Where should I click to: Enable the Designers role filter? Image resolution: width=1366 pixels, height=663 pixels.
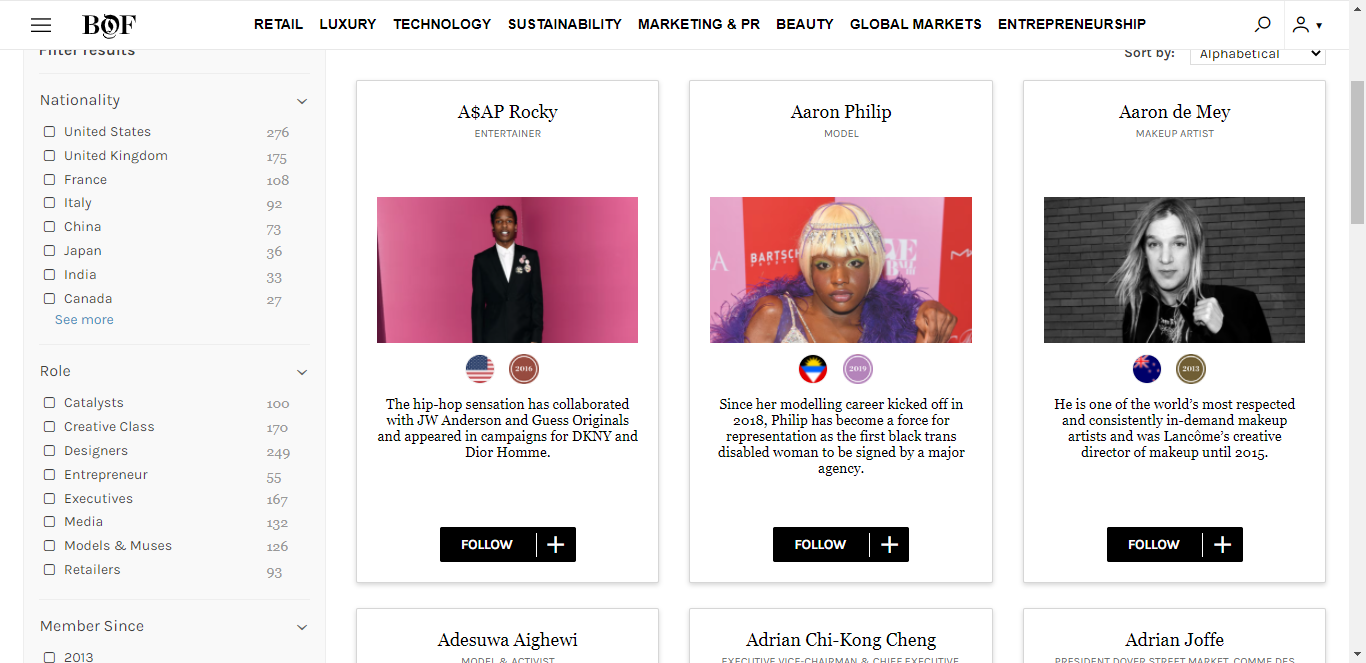[48, 450]
